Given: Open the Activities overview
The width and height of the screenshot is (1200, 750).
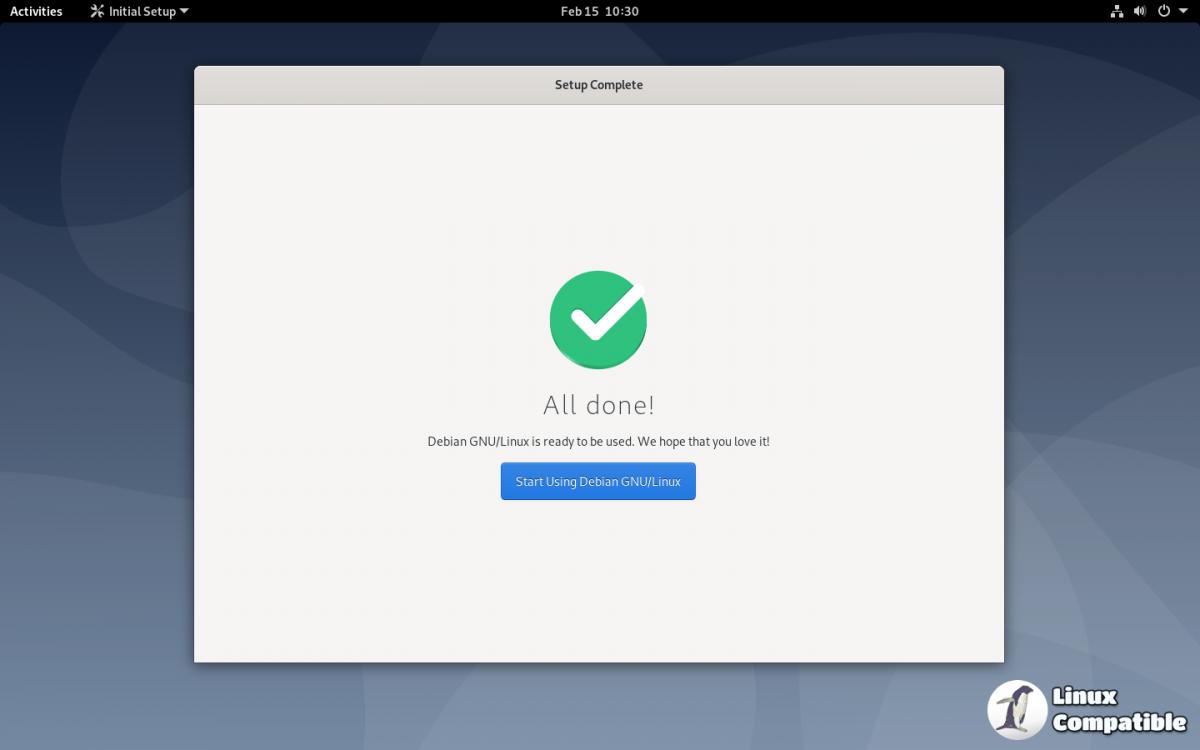Looking at the screenshot, I should [x=36, y=11].
